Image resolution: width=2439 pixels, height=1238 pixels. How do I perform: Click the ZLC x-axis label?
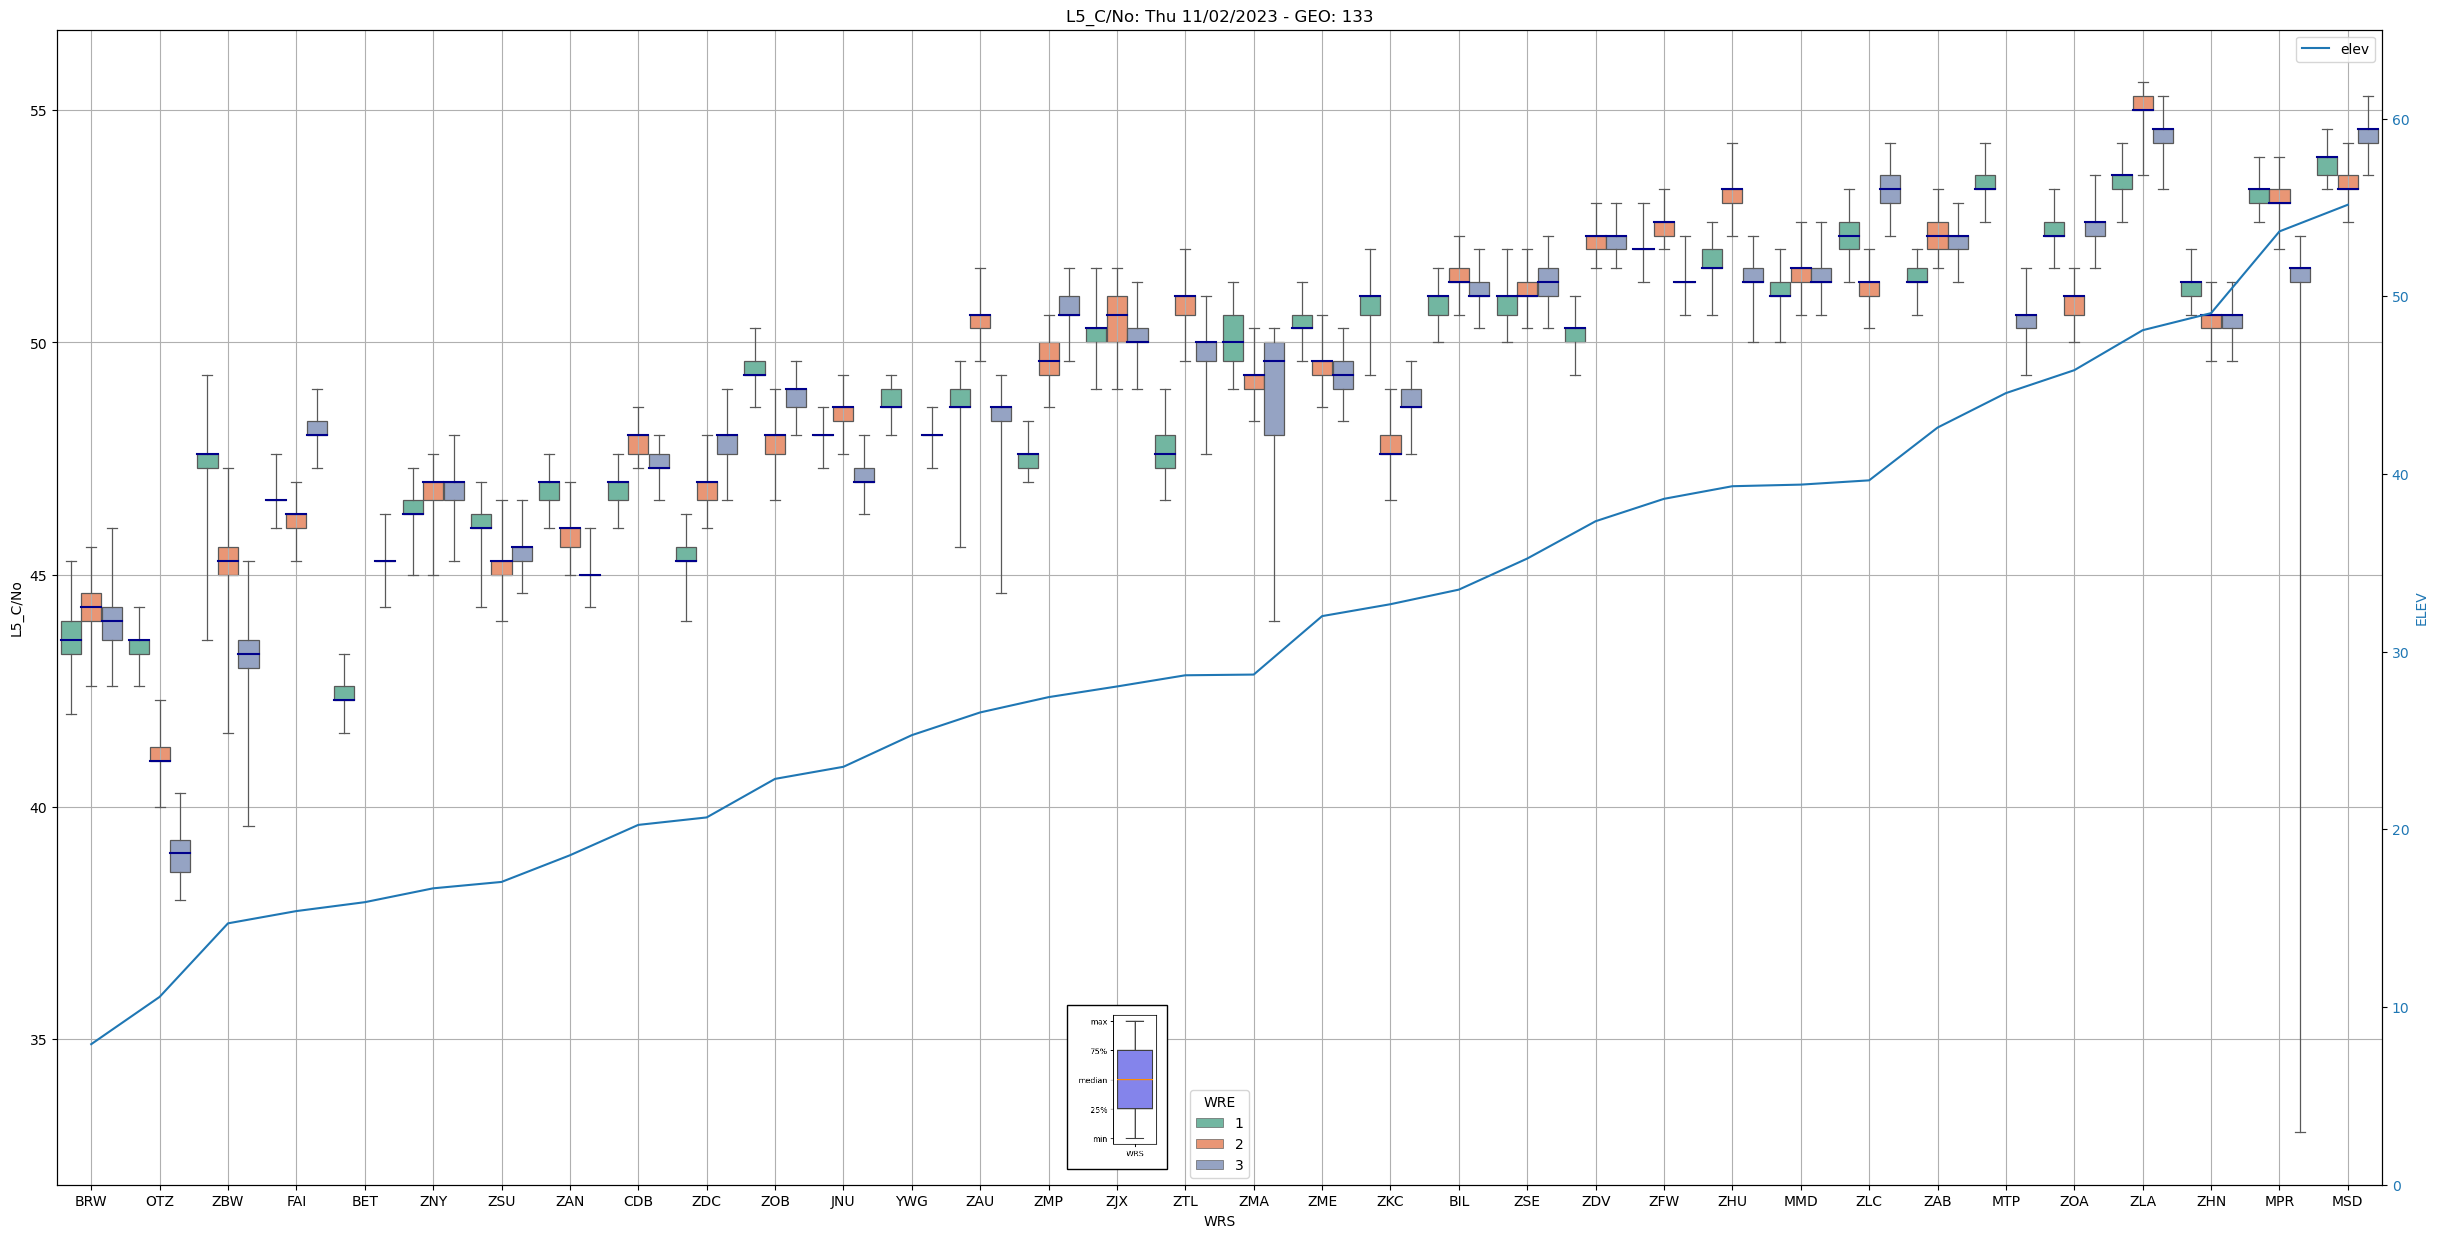click(1869, 1201)
